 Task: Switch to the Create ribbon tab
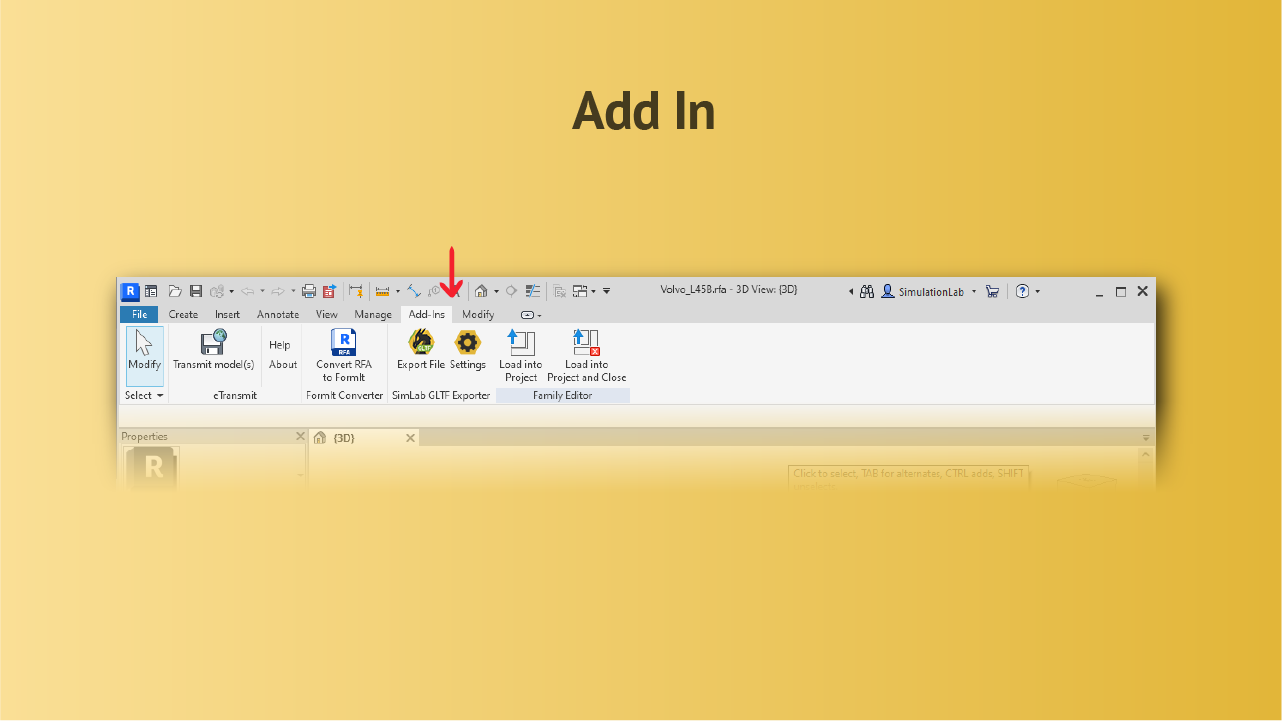183,314
